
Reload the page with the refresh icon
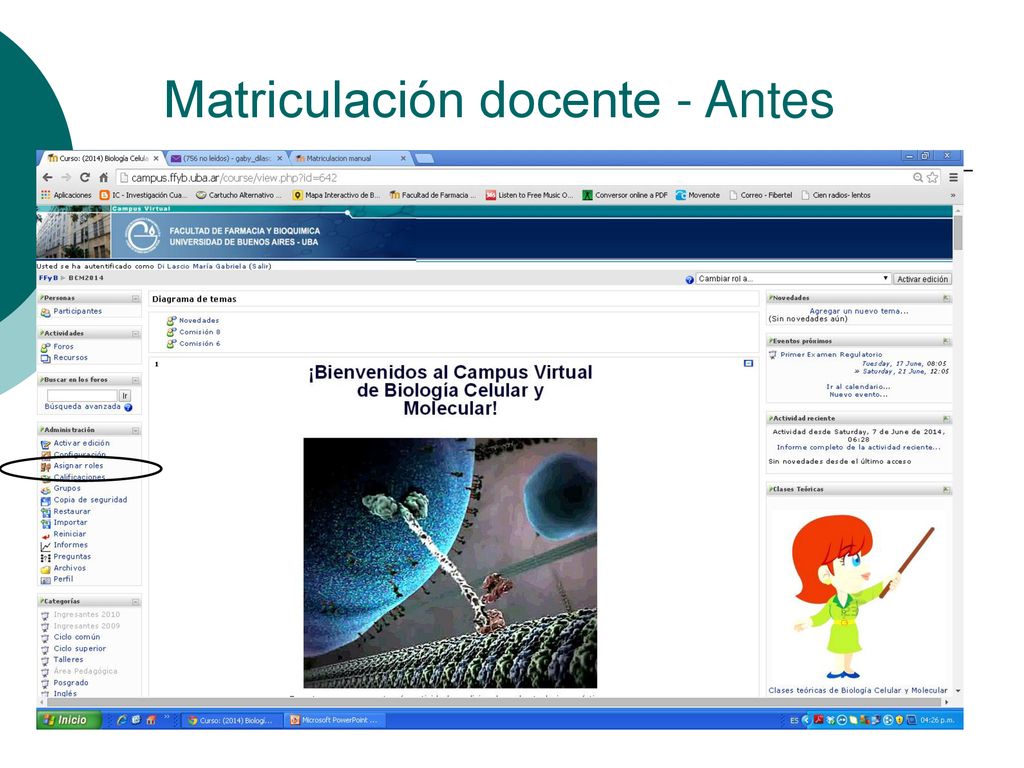84,178
